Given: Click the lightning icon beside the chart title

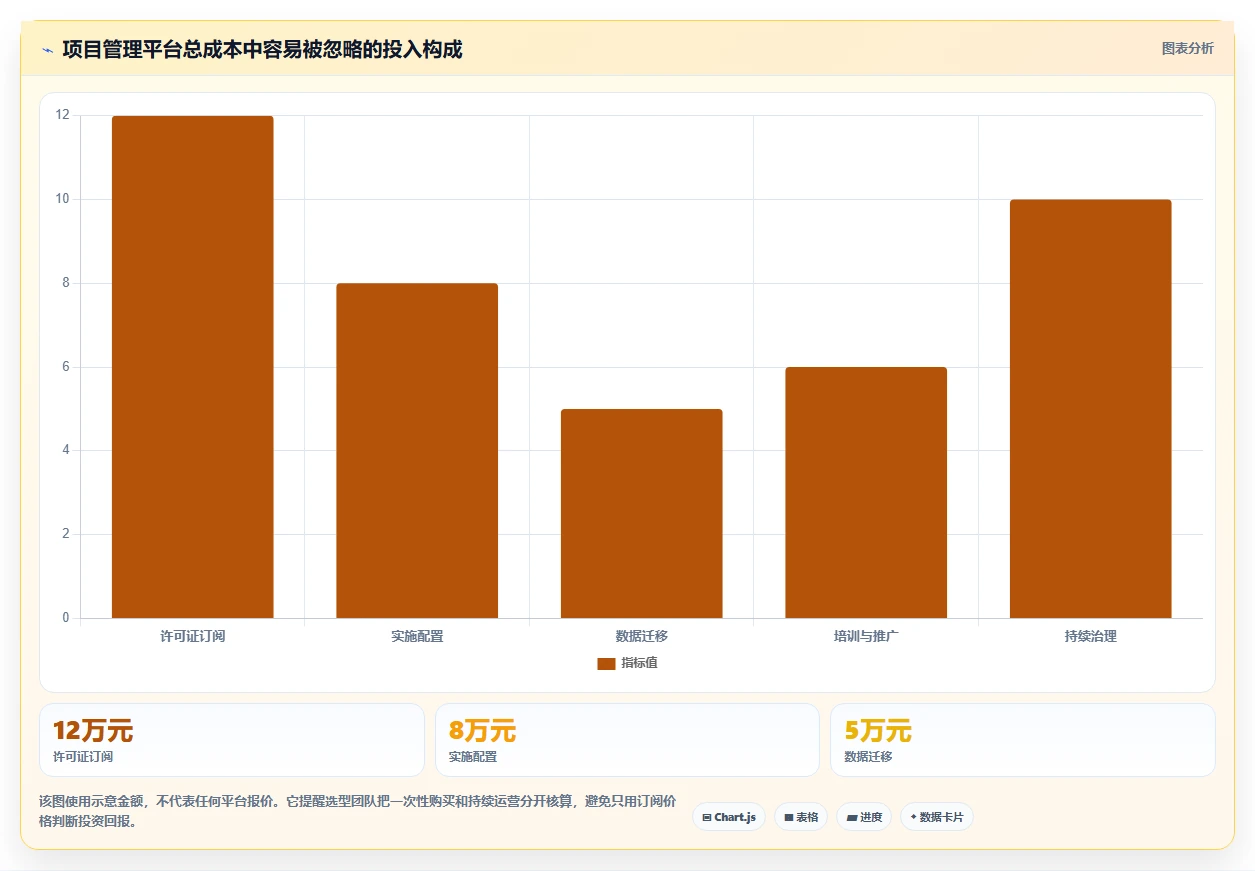Looking at the screenshot, I should point(47,50).
